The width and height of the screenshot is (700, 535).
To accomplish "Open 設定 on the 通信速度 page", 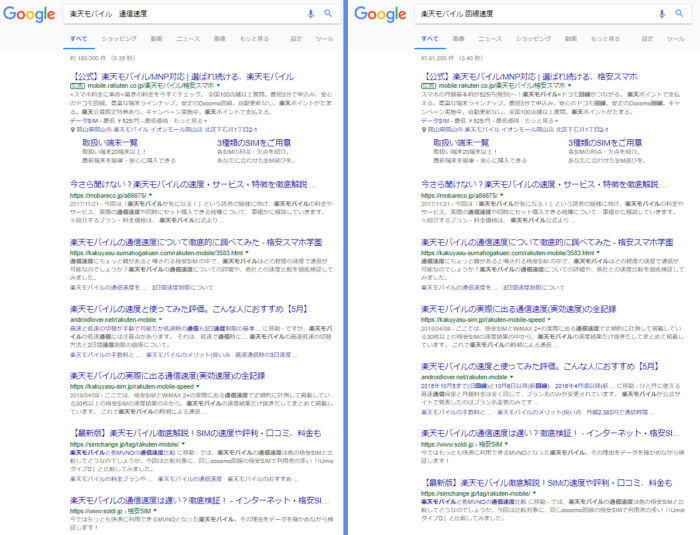I will 296,39.
